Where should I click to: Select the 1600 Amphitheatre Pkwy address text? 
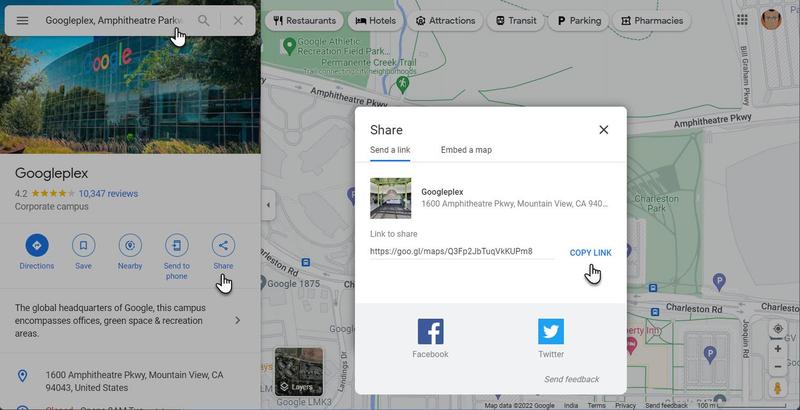[134, 381]
